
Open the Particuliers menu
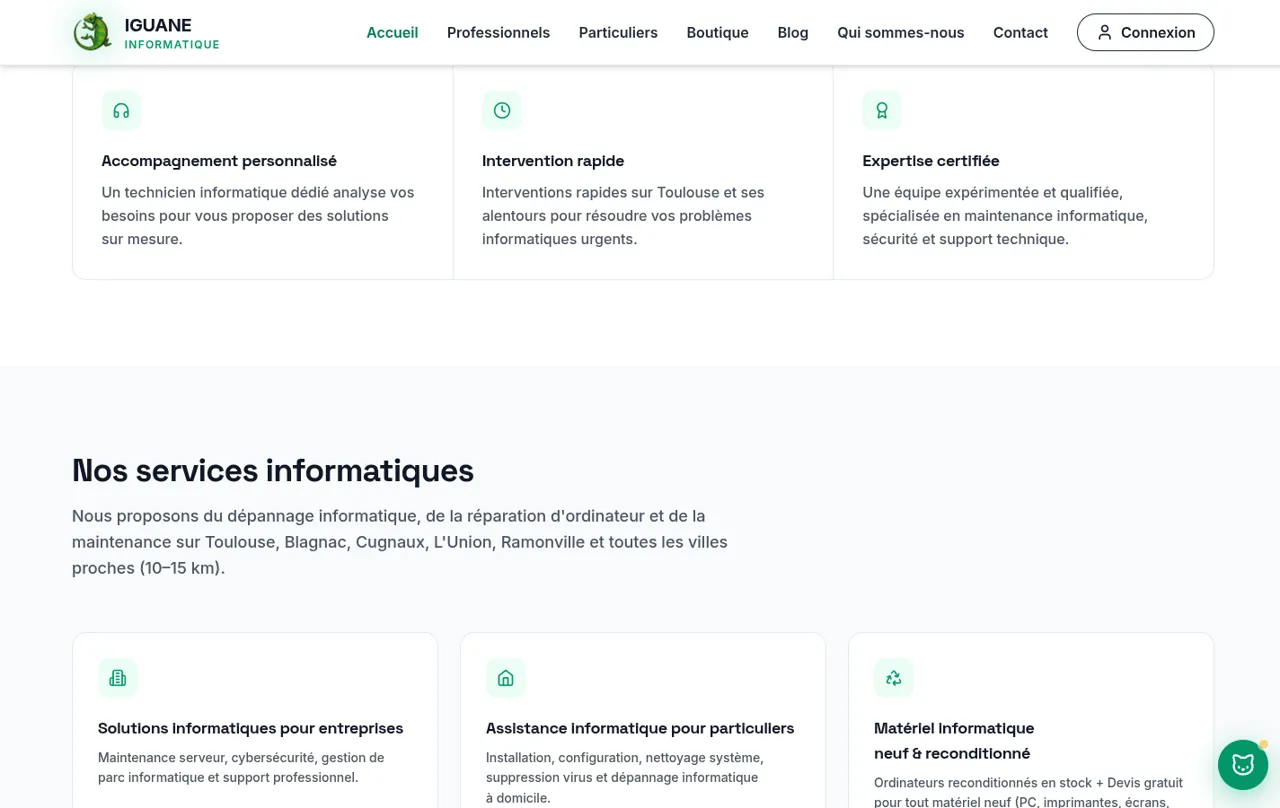point(618,32)
